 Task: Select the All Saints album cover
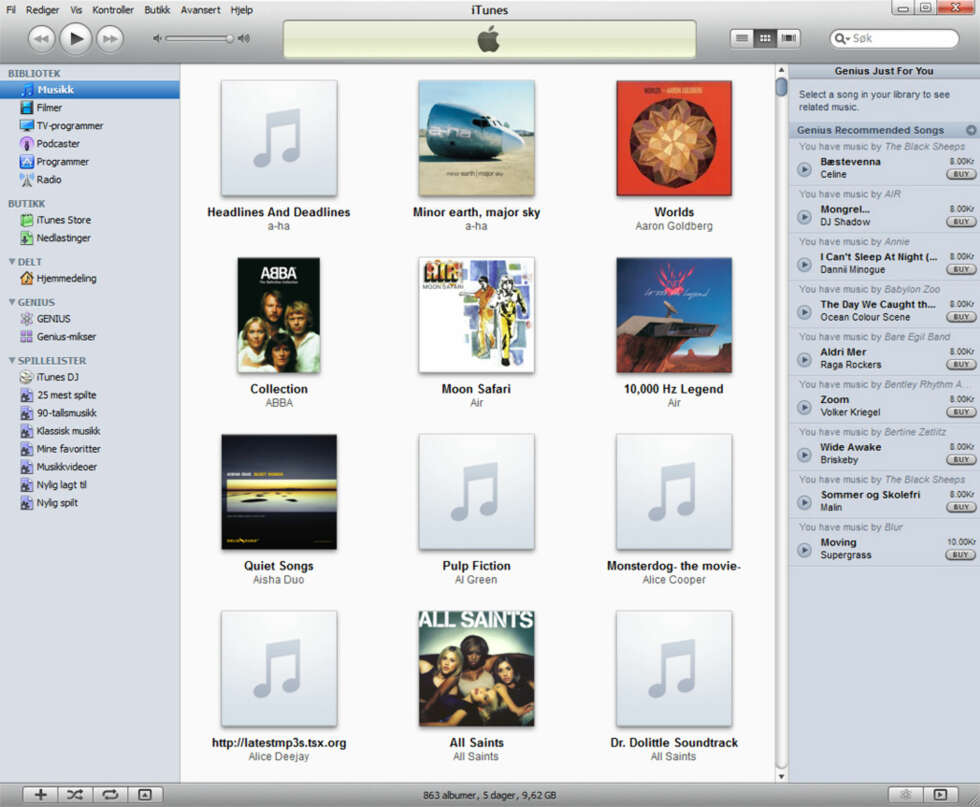click(x=476, y=669)
